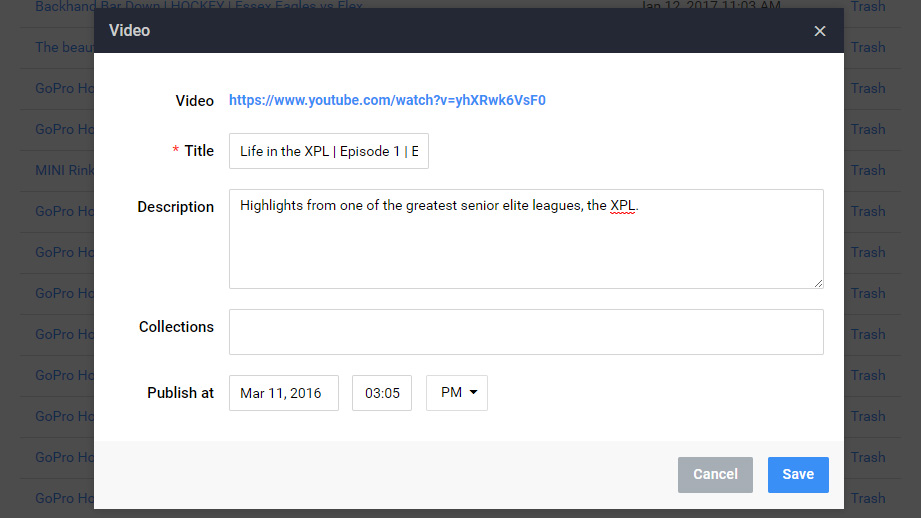Image resolution: width=921 pixels, height=518 pixels.
Task: Open the MINI Rink video link
Action: click(x=64, y=170)
